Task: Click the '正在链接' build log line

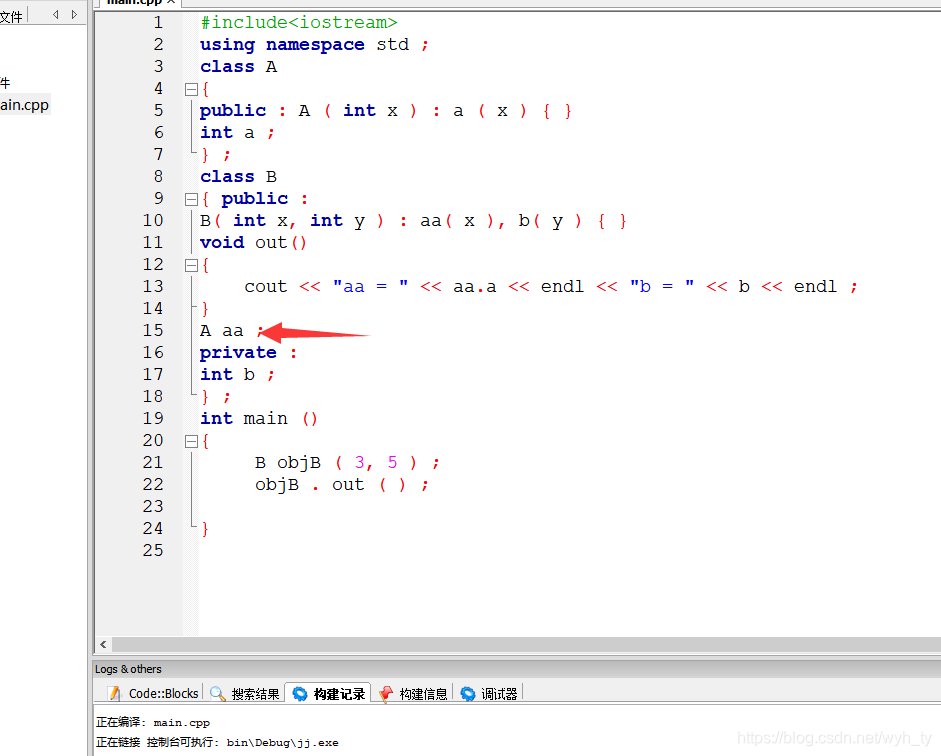Action: point(217,743)
